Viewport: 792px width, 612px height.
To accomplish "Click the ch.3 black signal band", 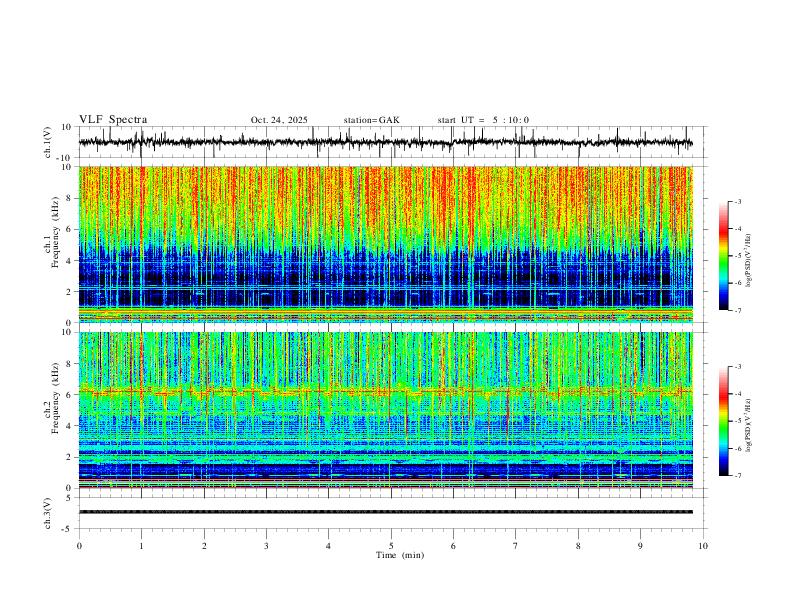I will (x=386, y=512).
